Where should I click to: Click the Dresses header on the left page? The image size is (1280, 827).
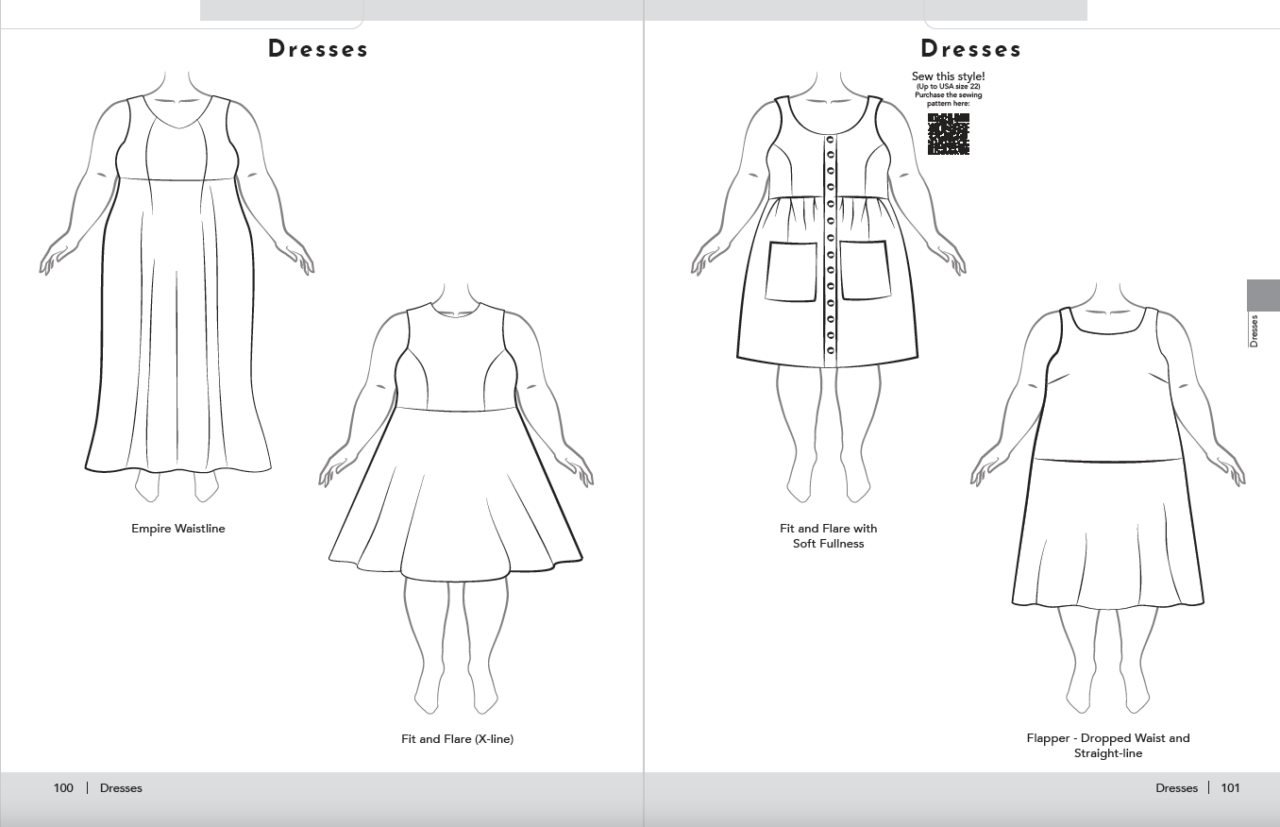point(318,48)
